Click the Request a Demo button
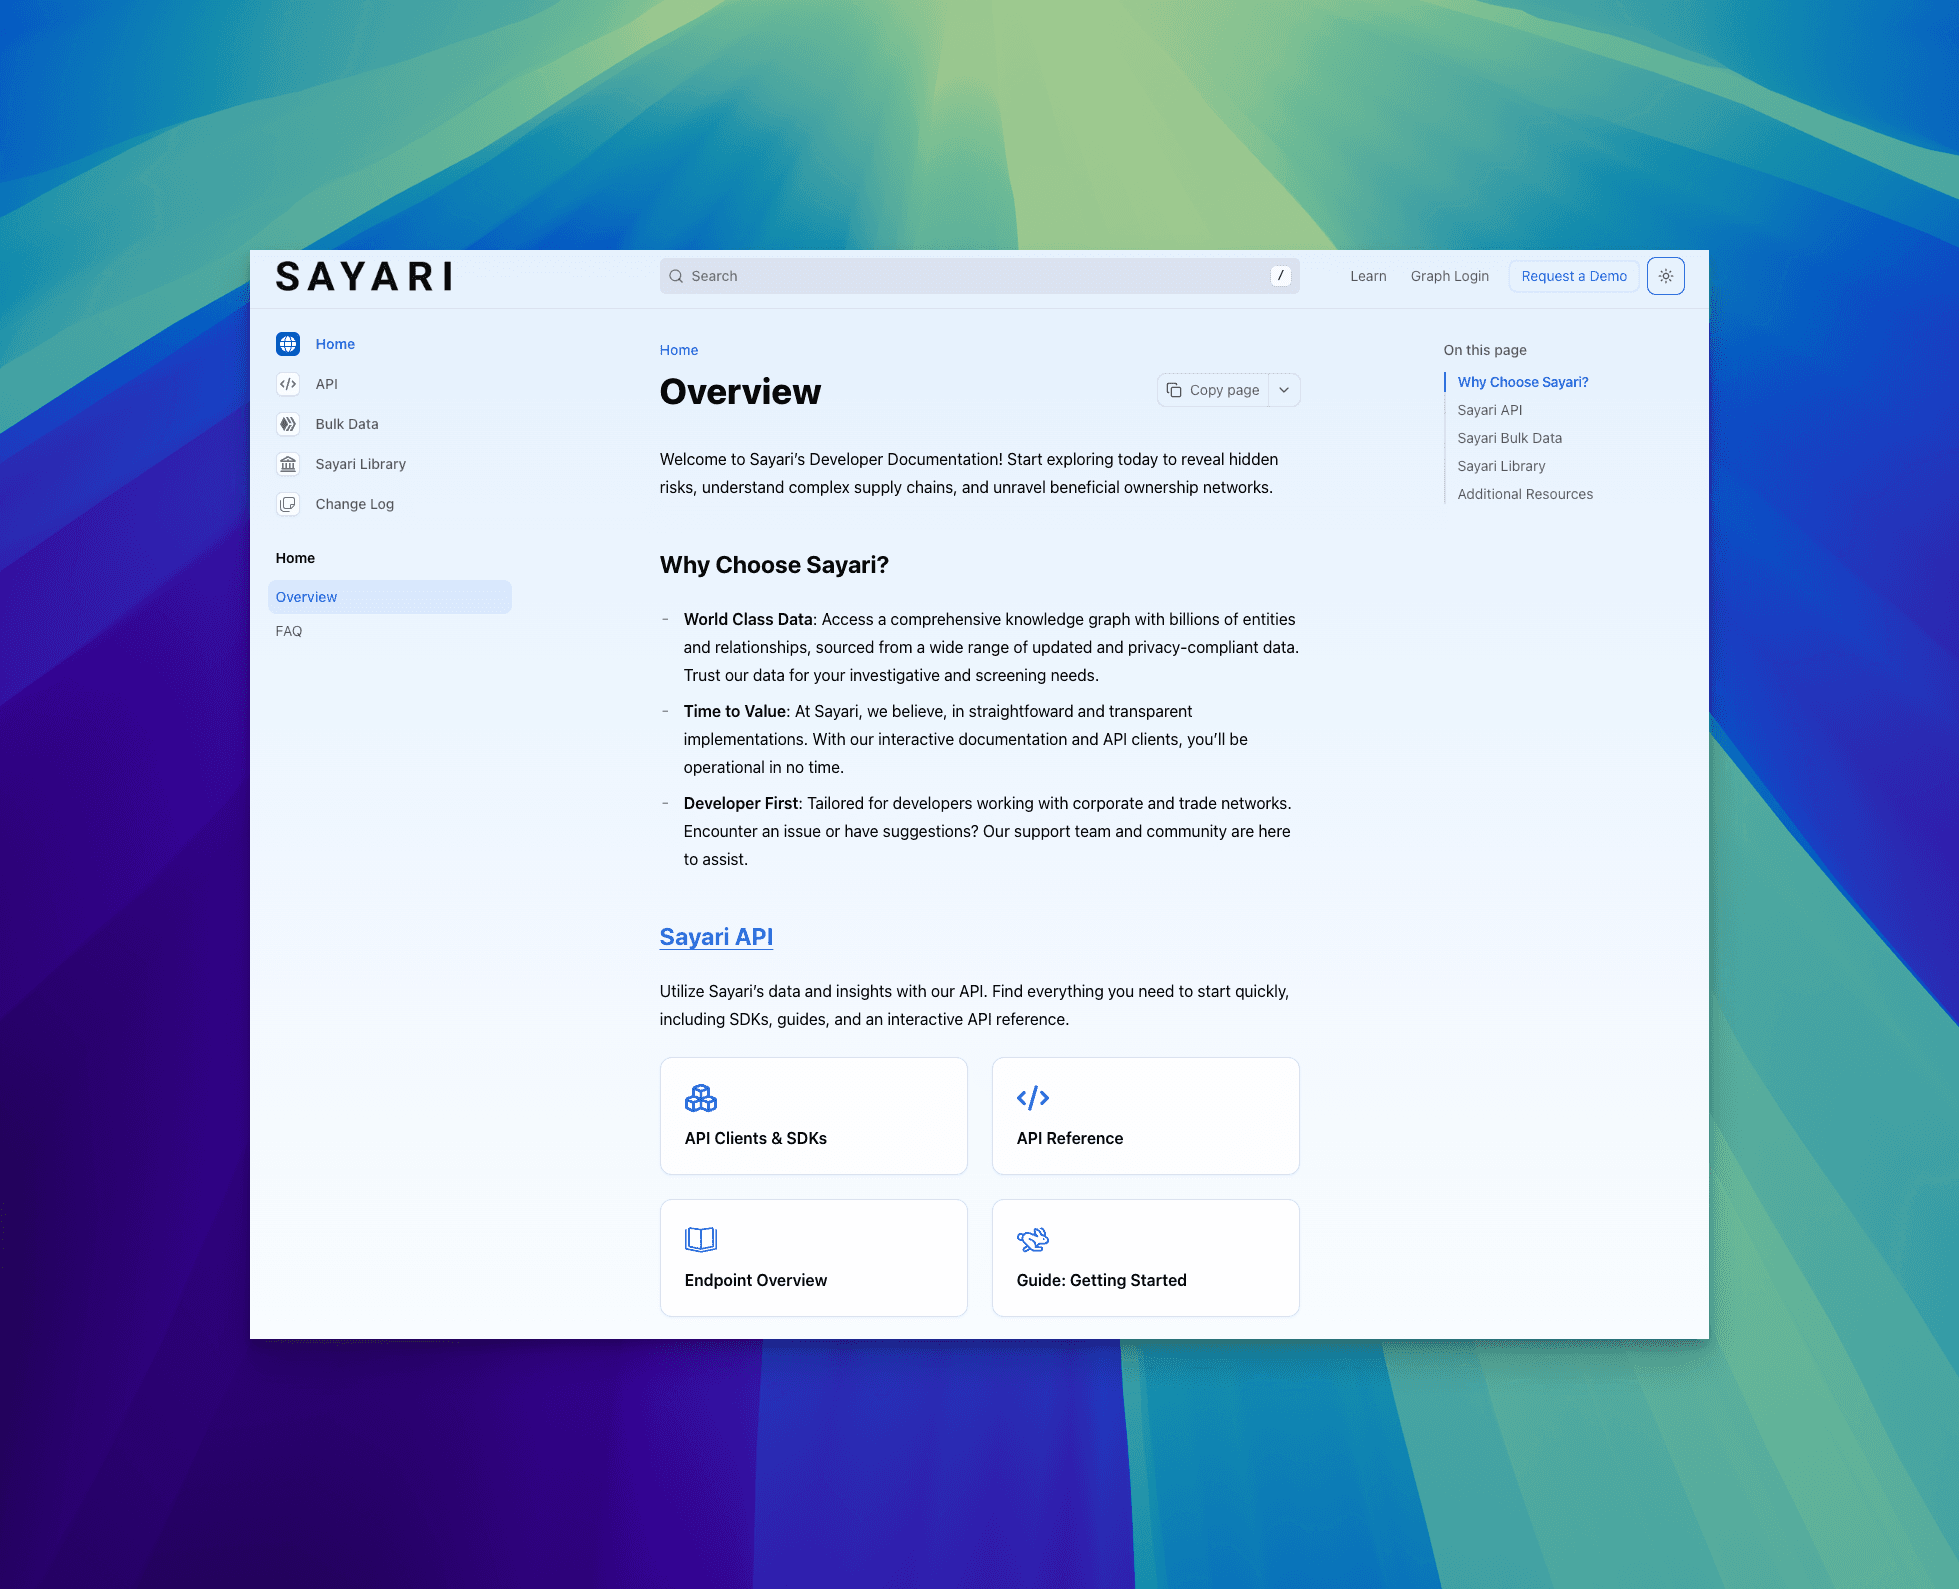The height and width of the screenshot is (1589, 1959). [x=1573, y=276]
